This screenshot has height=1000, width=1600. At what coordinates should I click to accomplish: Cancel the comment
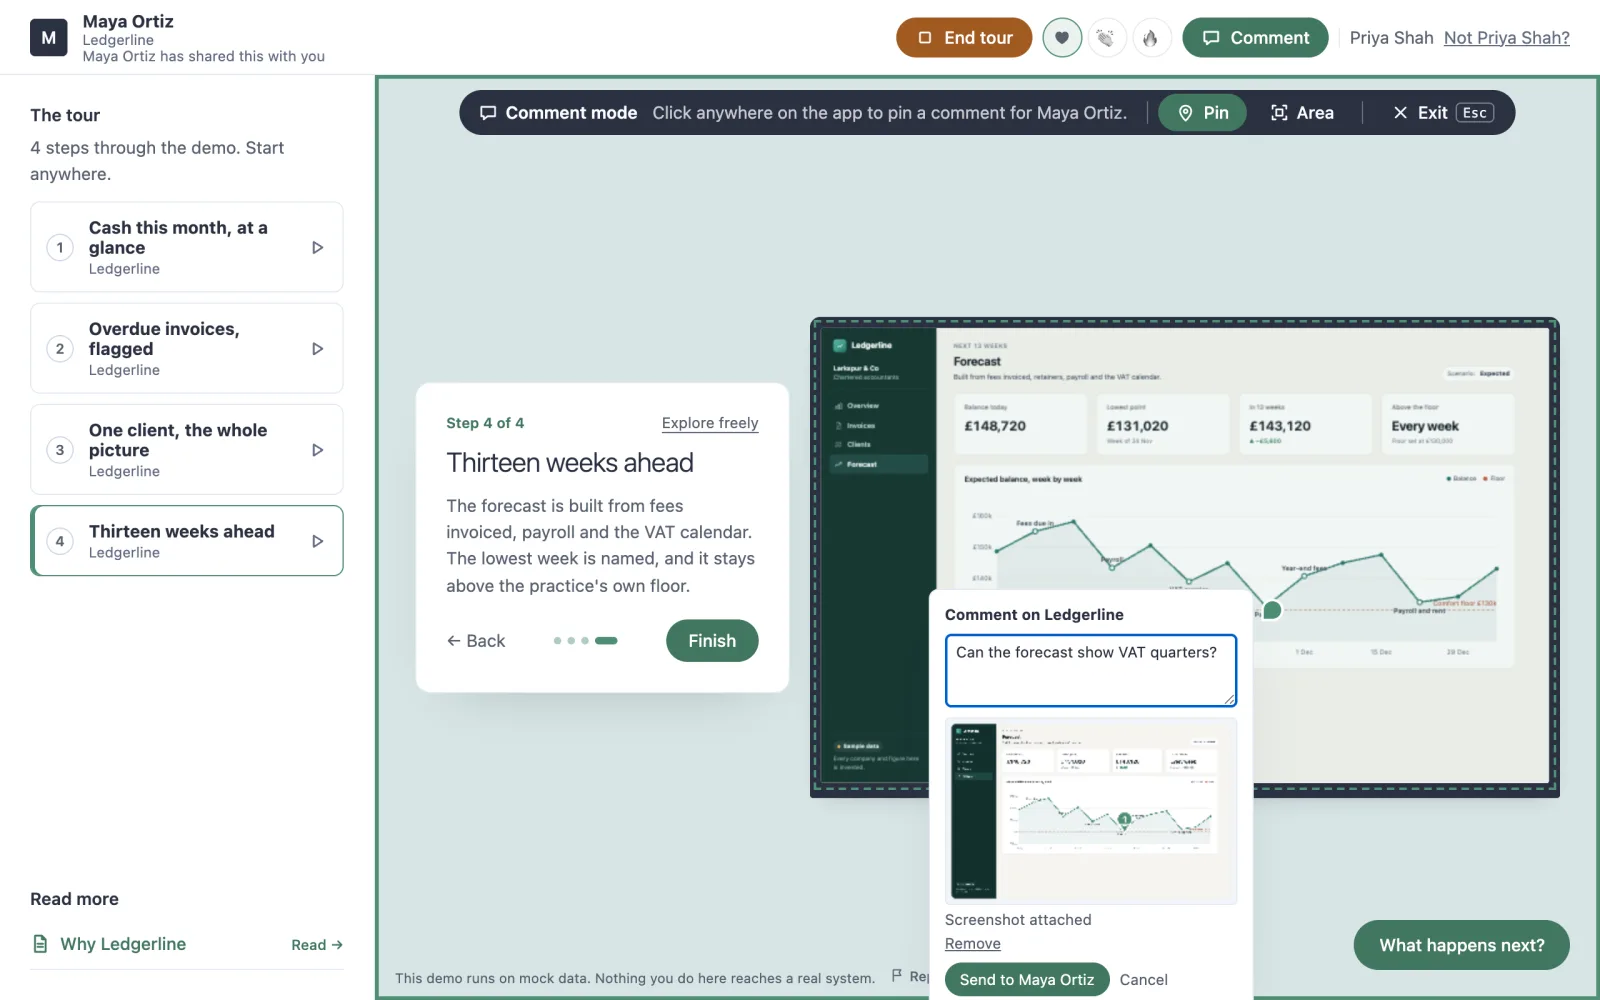[x=1143, y=980]
